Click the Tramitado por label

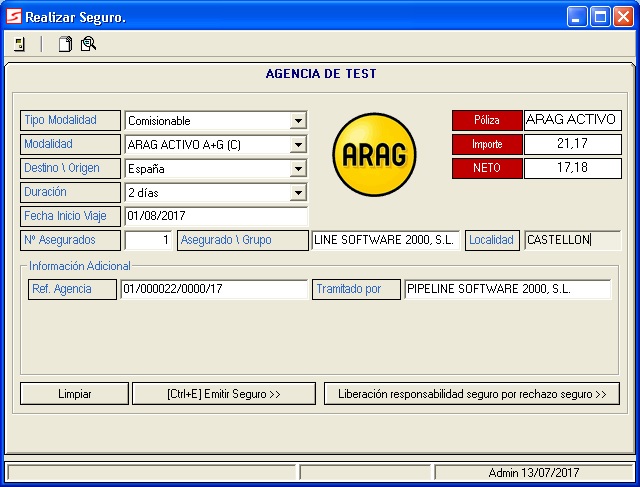pos(356,289)
